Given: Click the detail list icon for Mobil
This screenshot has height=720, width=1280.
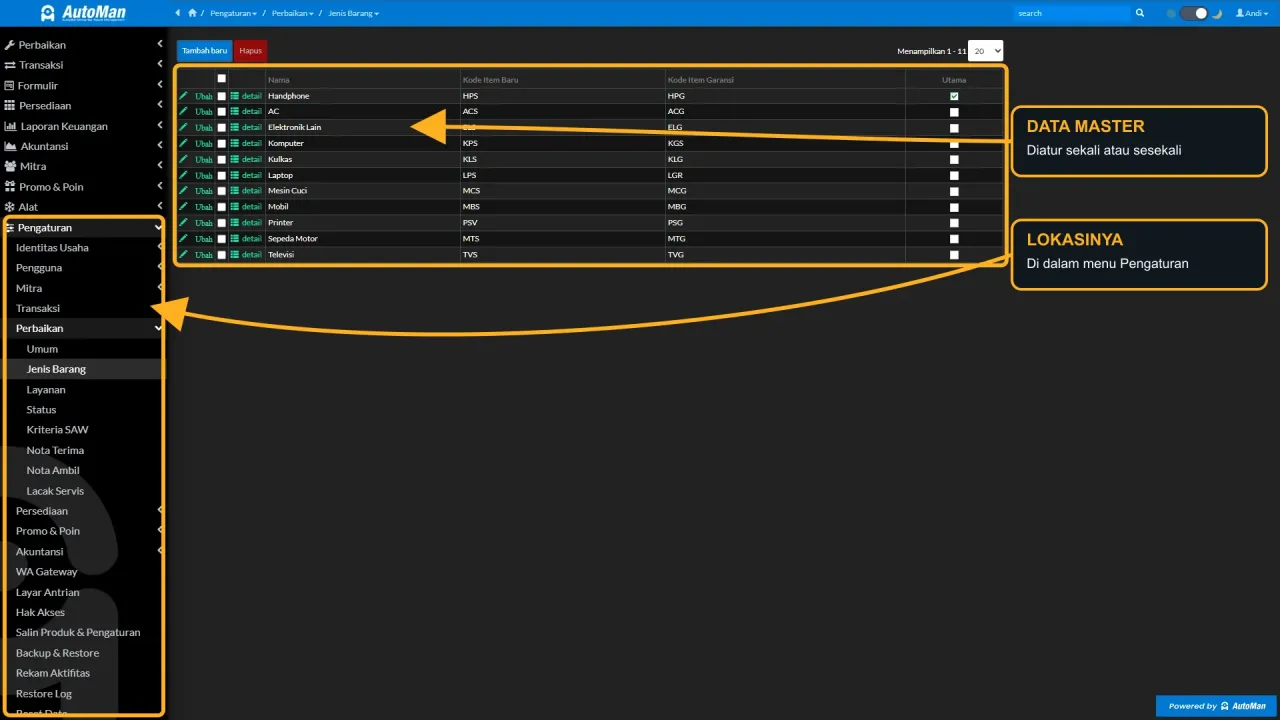Looking at the screenshot, I should tap(235, 207).
